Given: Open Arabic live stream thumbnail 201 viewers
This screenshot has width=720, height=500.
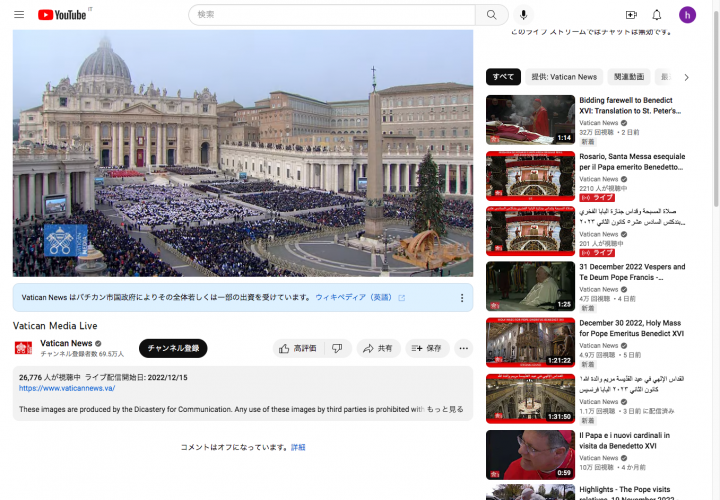Looking at the screenshot, I should (x=530, y=231).
